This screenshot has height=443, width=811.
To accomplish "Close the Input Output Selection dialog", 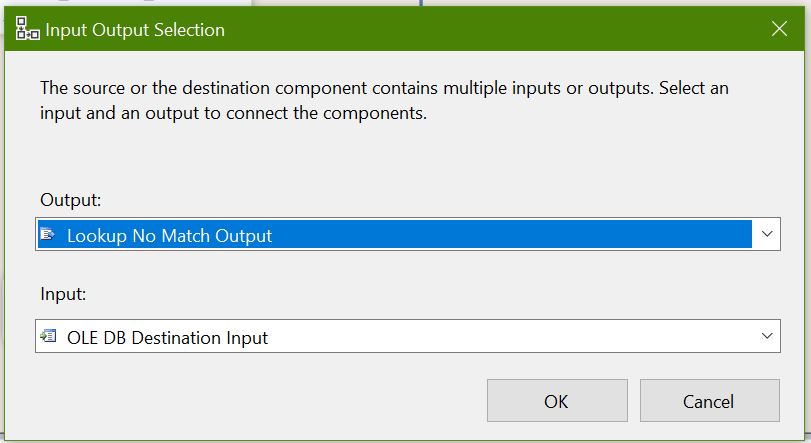I will click(x=779, y=29).
